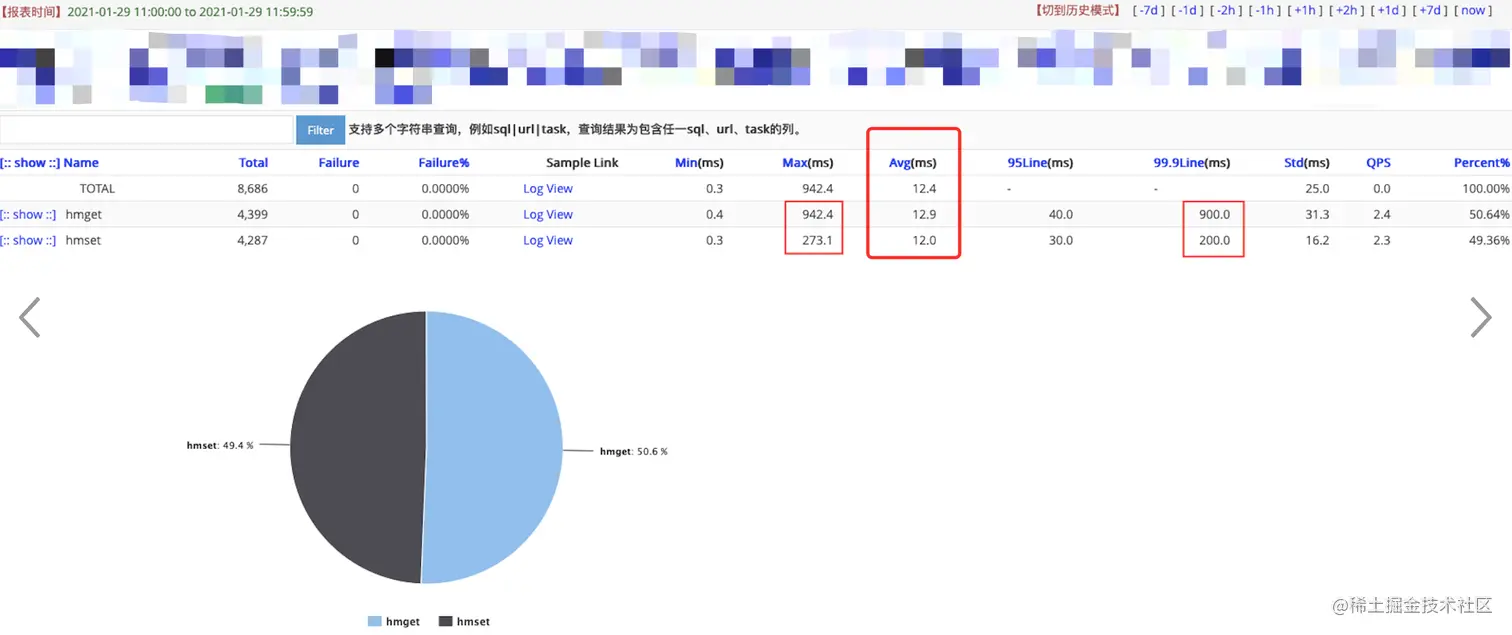The width and height of the screenshot is (1512, 635).
Task: Sort by the QPS column header
Action: click(1378, 163)
